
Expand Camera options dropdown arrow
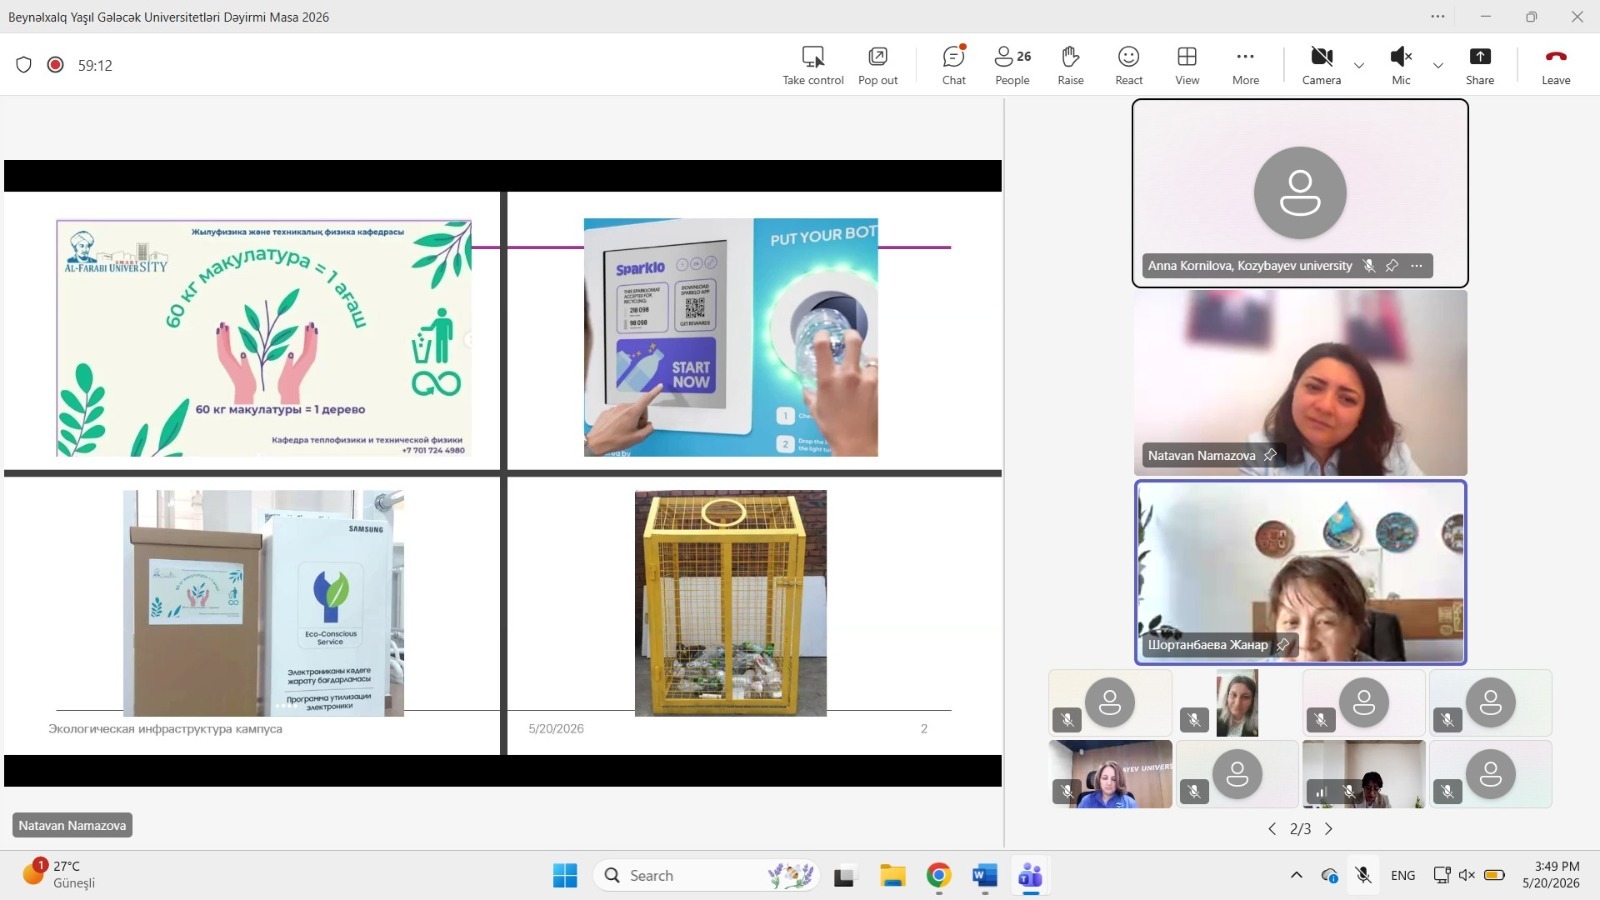pos(1359,66)
